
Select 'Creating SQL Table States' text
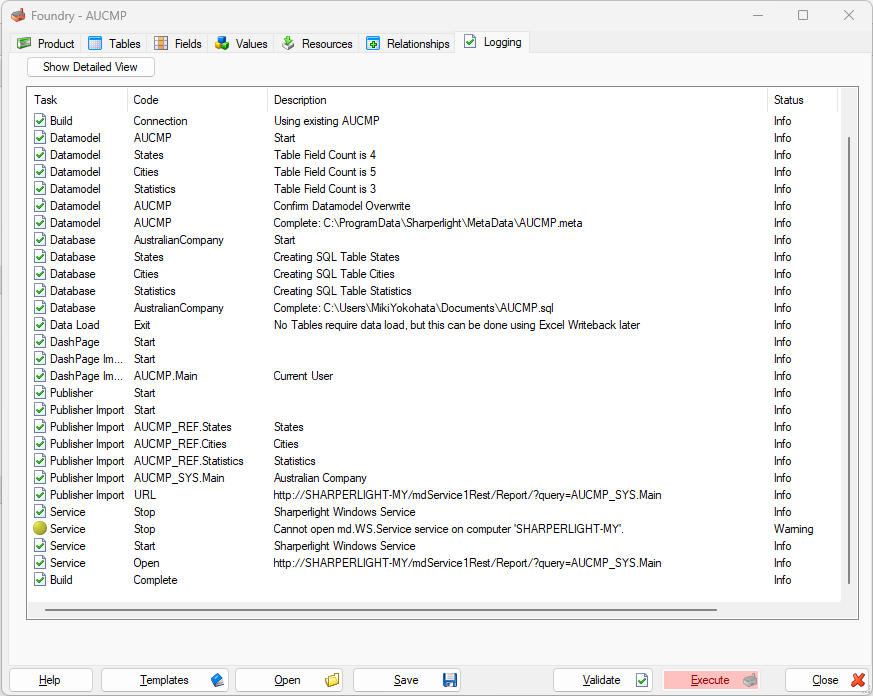coord(336,257)
